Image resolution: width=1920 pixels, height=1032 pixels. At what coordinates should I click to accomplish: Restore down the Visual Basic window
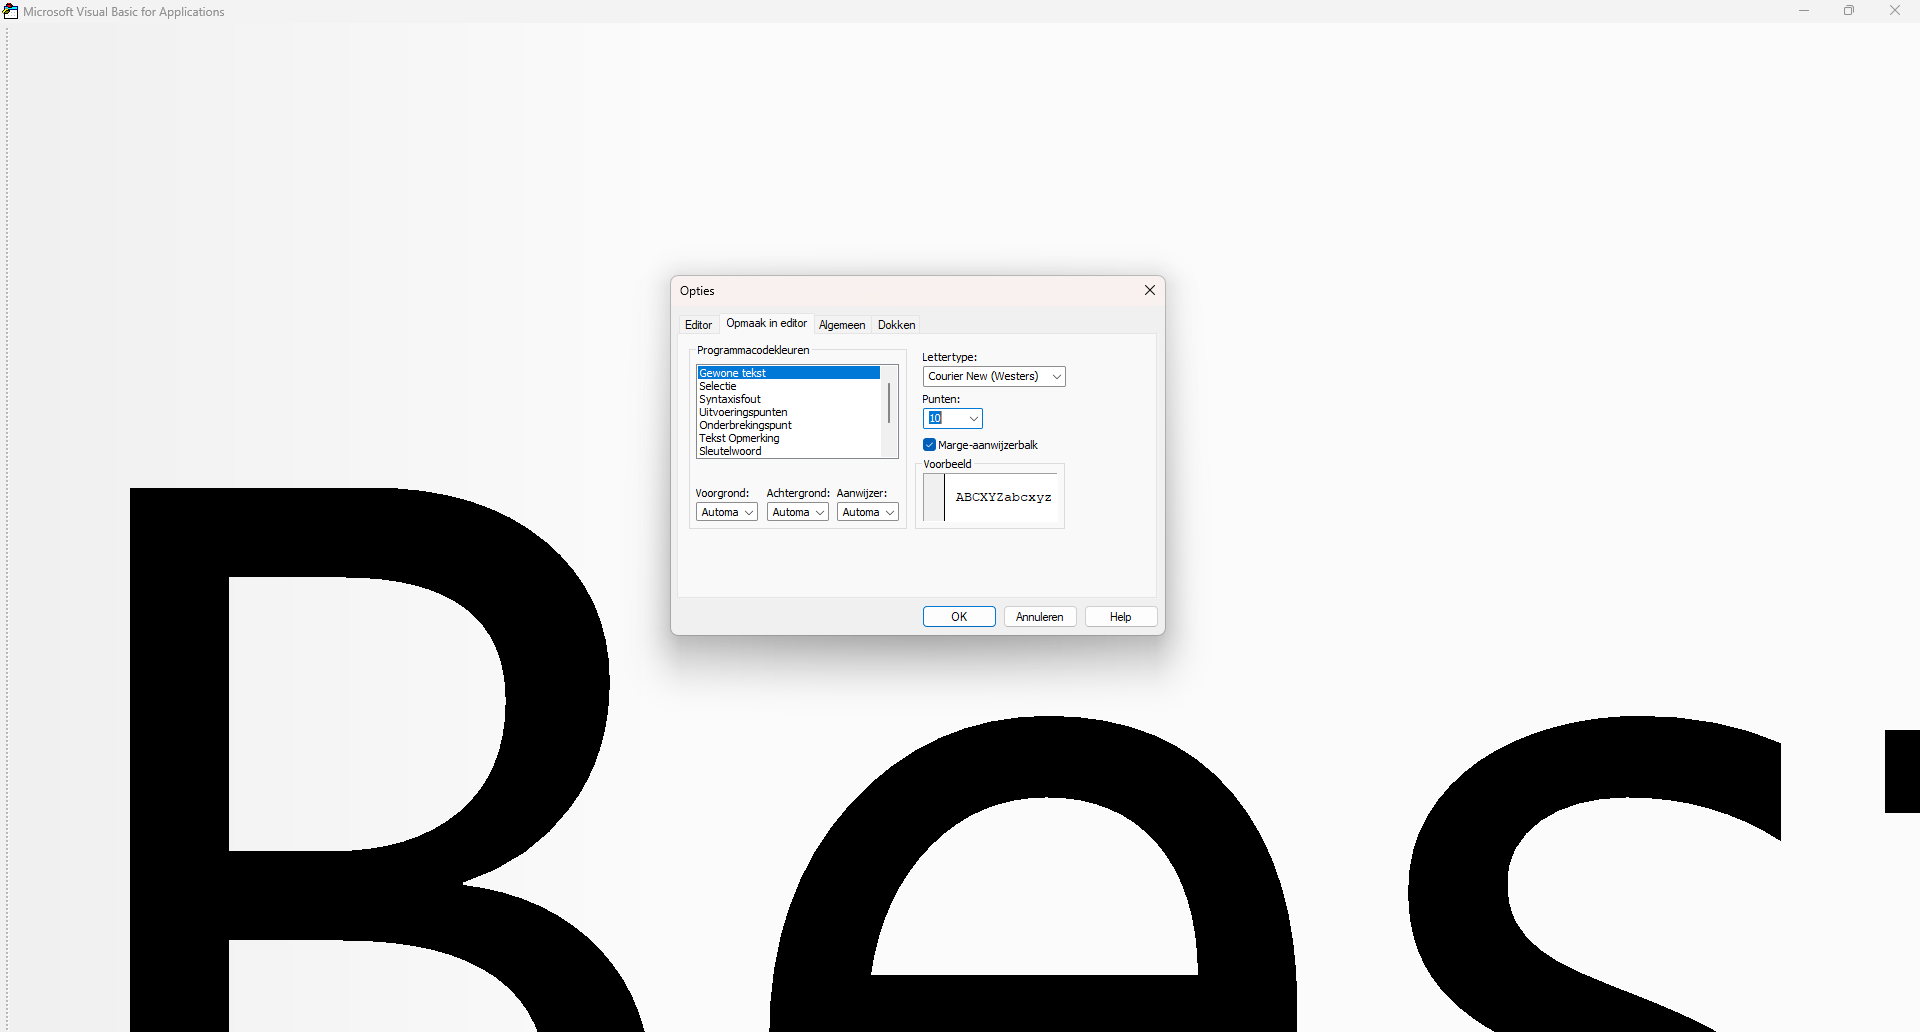point(1848,11)
